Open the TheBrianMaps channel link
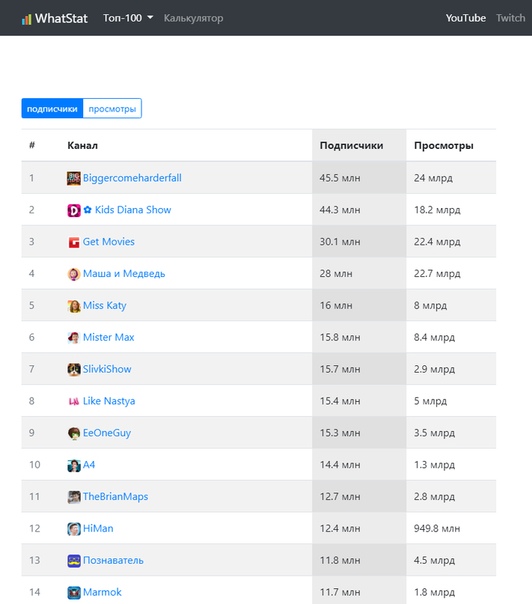Viewport: 532px width, 604px height. (115, 497)
